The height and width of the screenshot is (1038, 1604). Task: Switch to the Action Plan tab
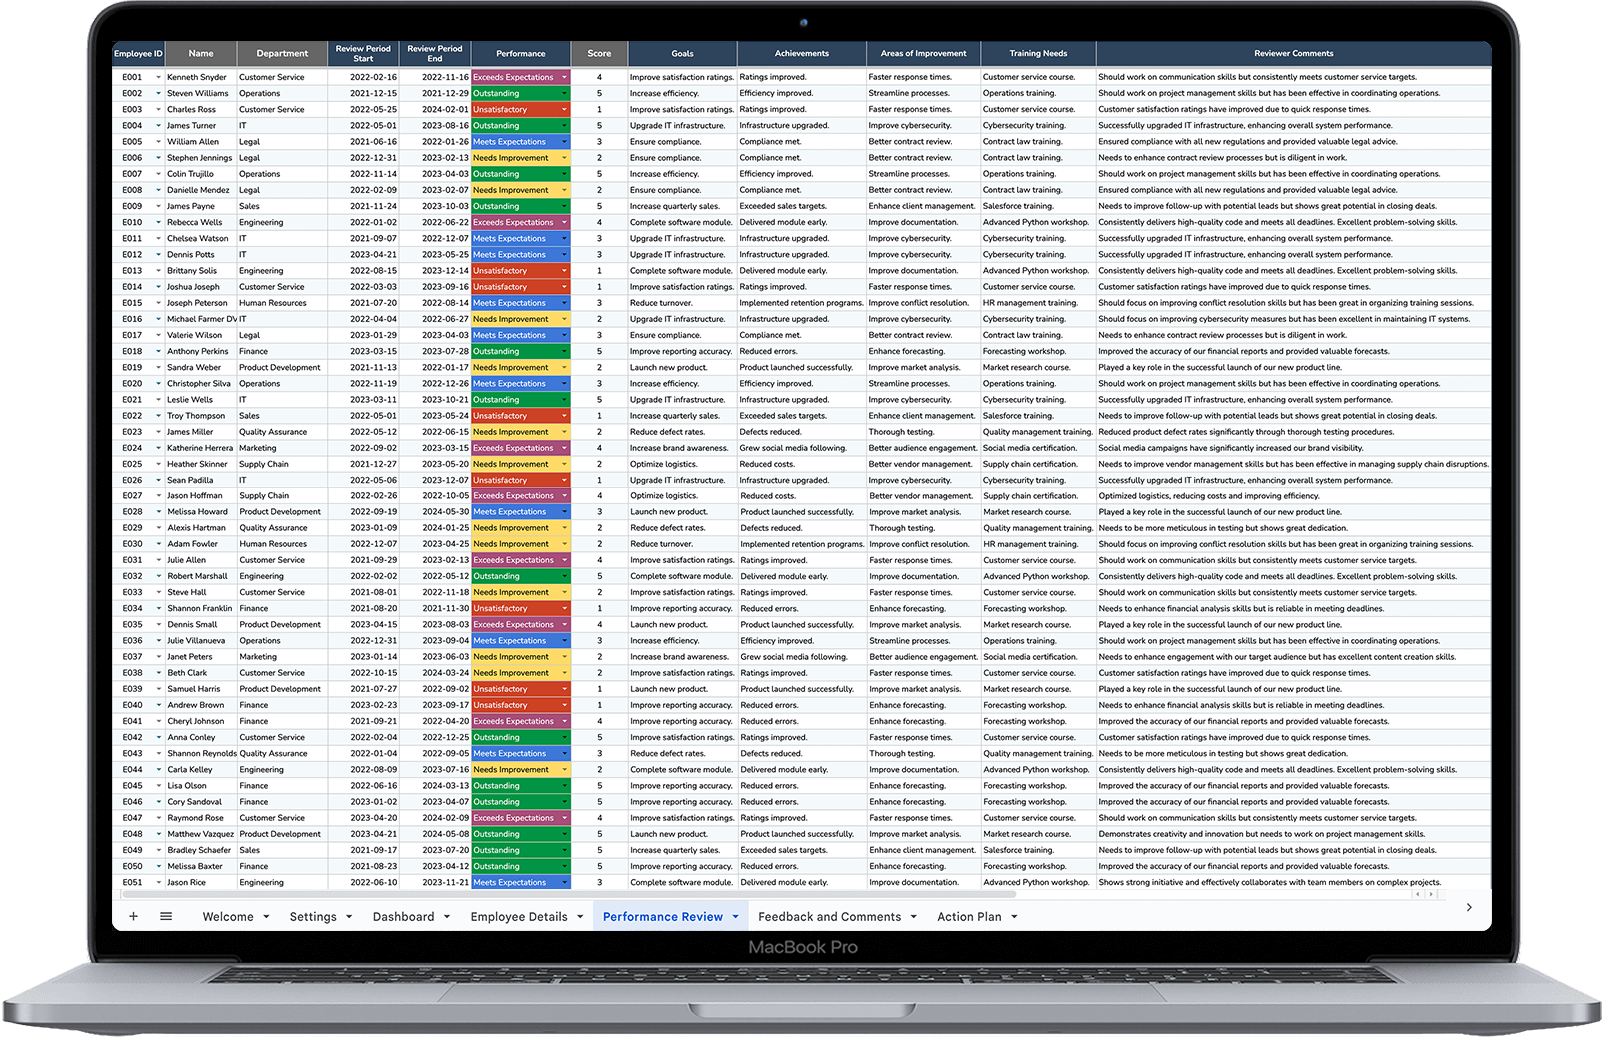click(x=968, y=916)
